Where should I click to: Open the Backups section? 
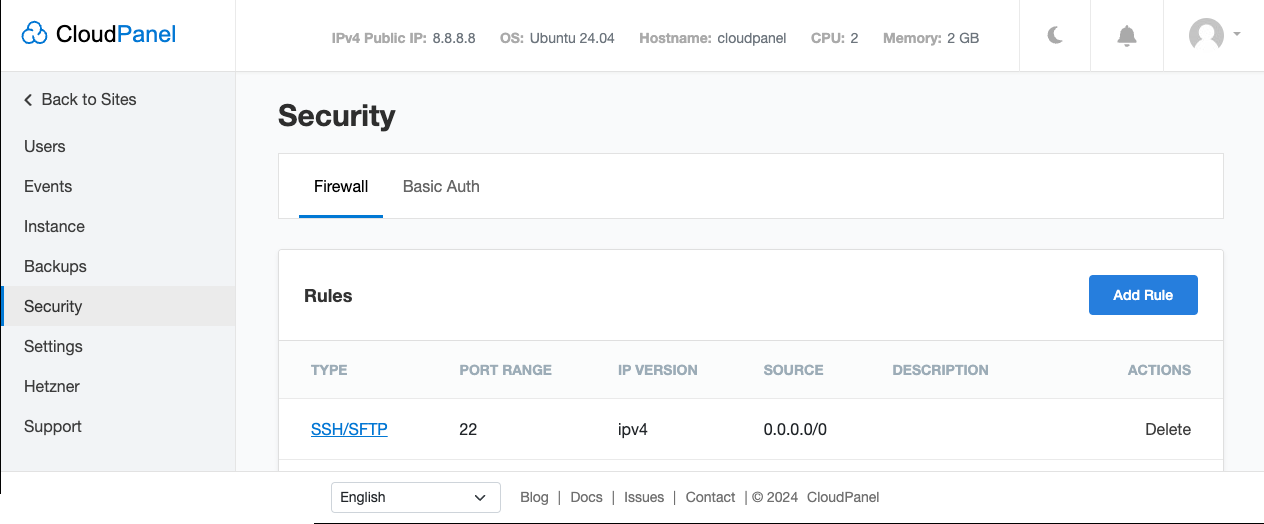[x=55, y=266]
